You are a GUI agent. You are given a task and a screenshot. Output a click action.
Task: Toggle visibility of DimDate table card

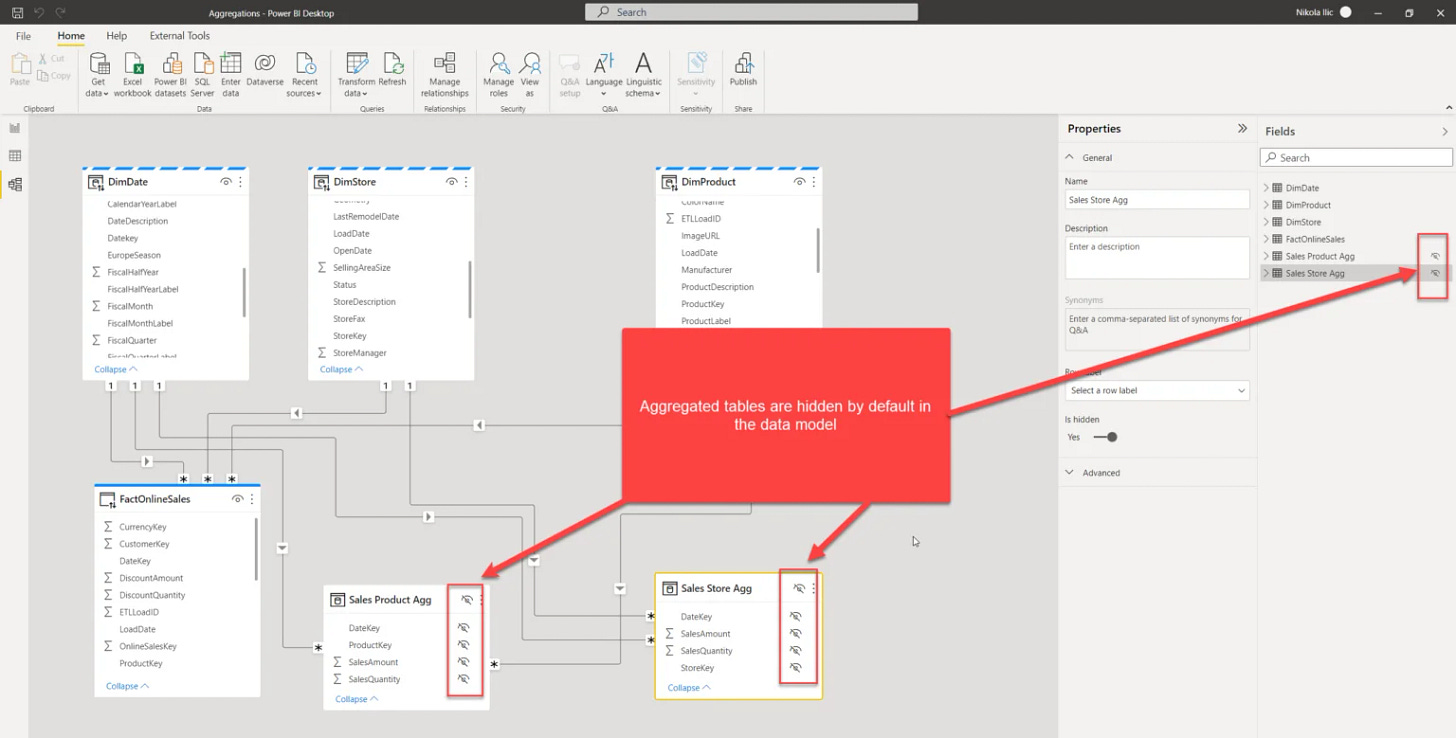pyautogui.click(x=226, y=182)
